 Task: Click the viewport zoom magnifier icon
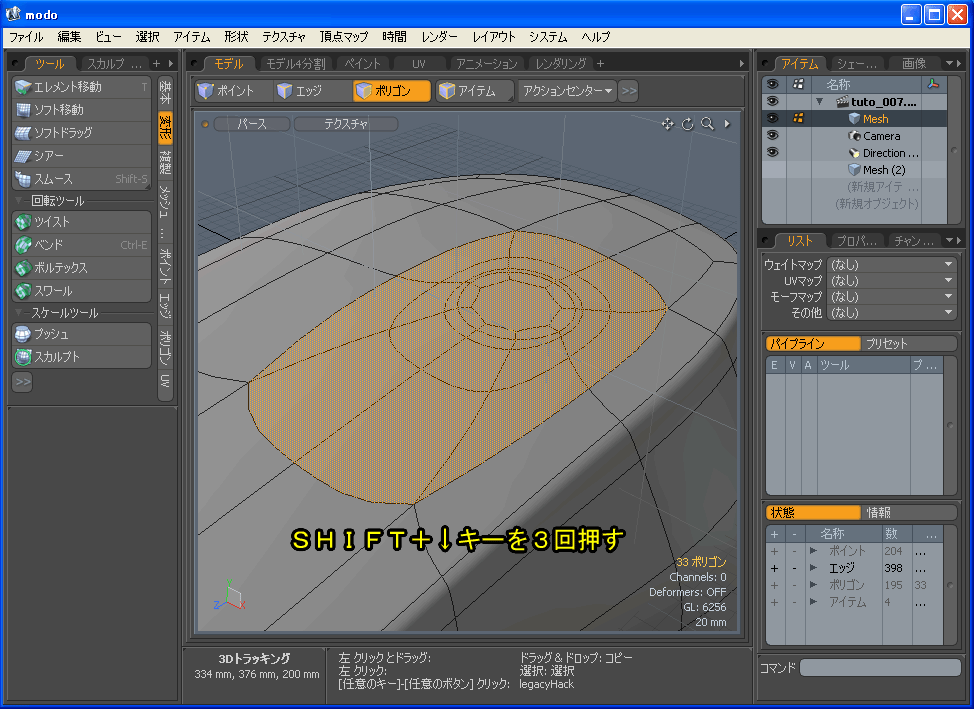click(707, 124)
